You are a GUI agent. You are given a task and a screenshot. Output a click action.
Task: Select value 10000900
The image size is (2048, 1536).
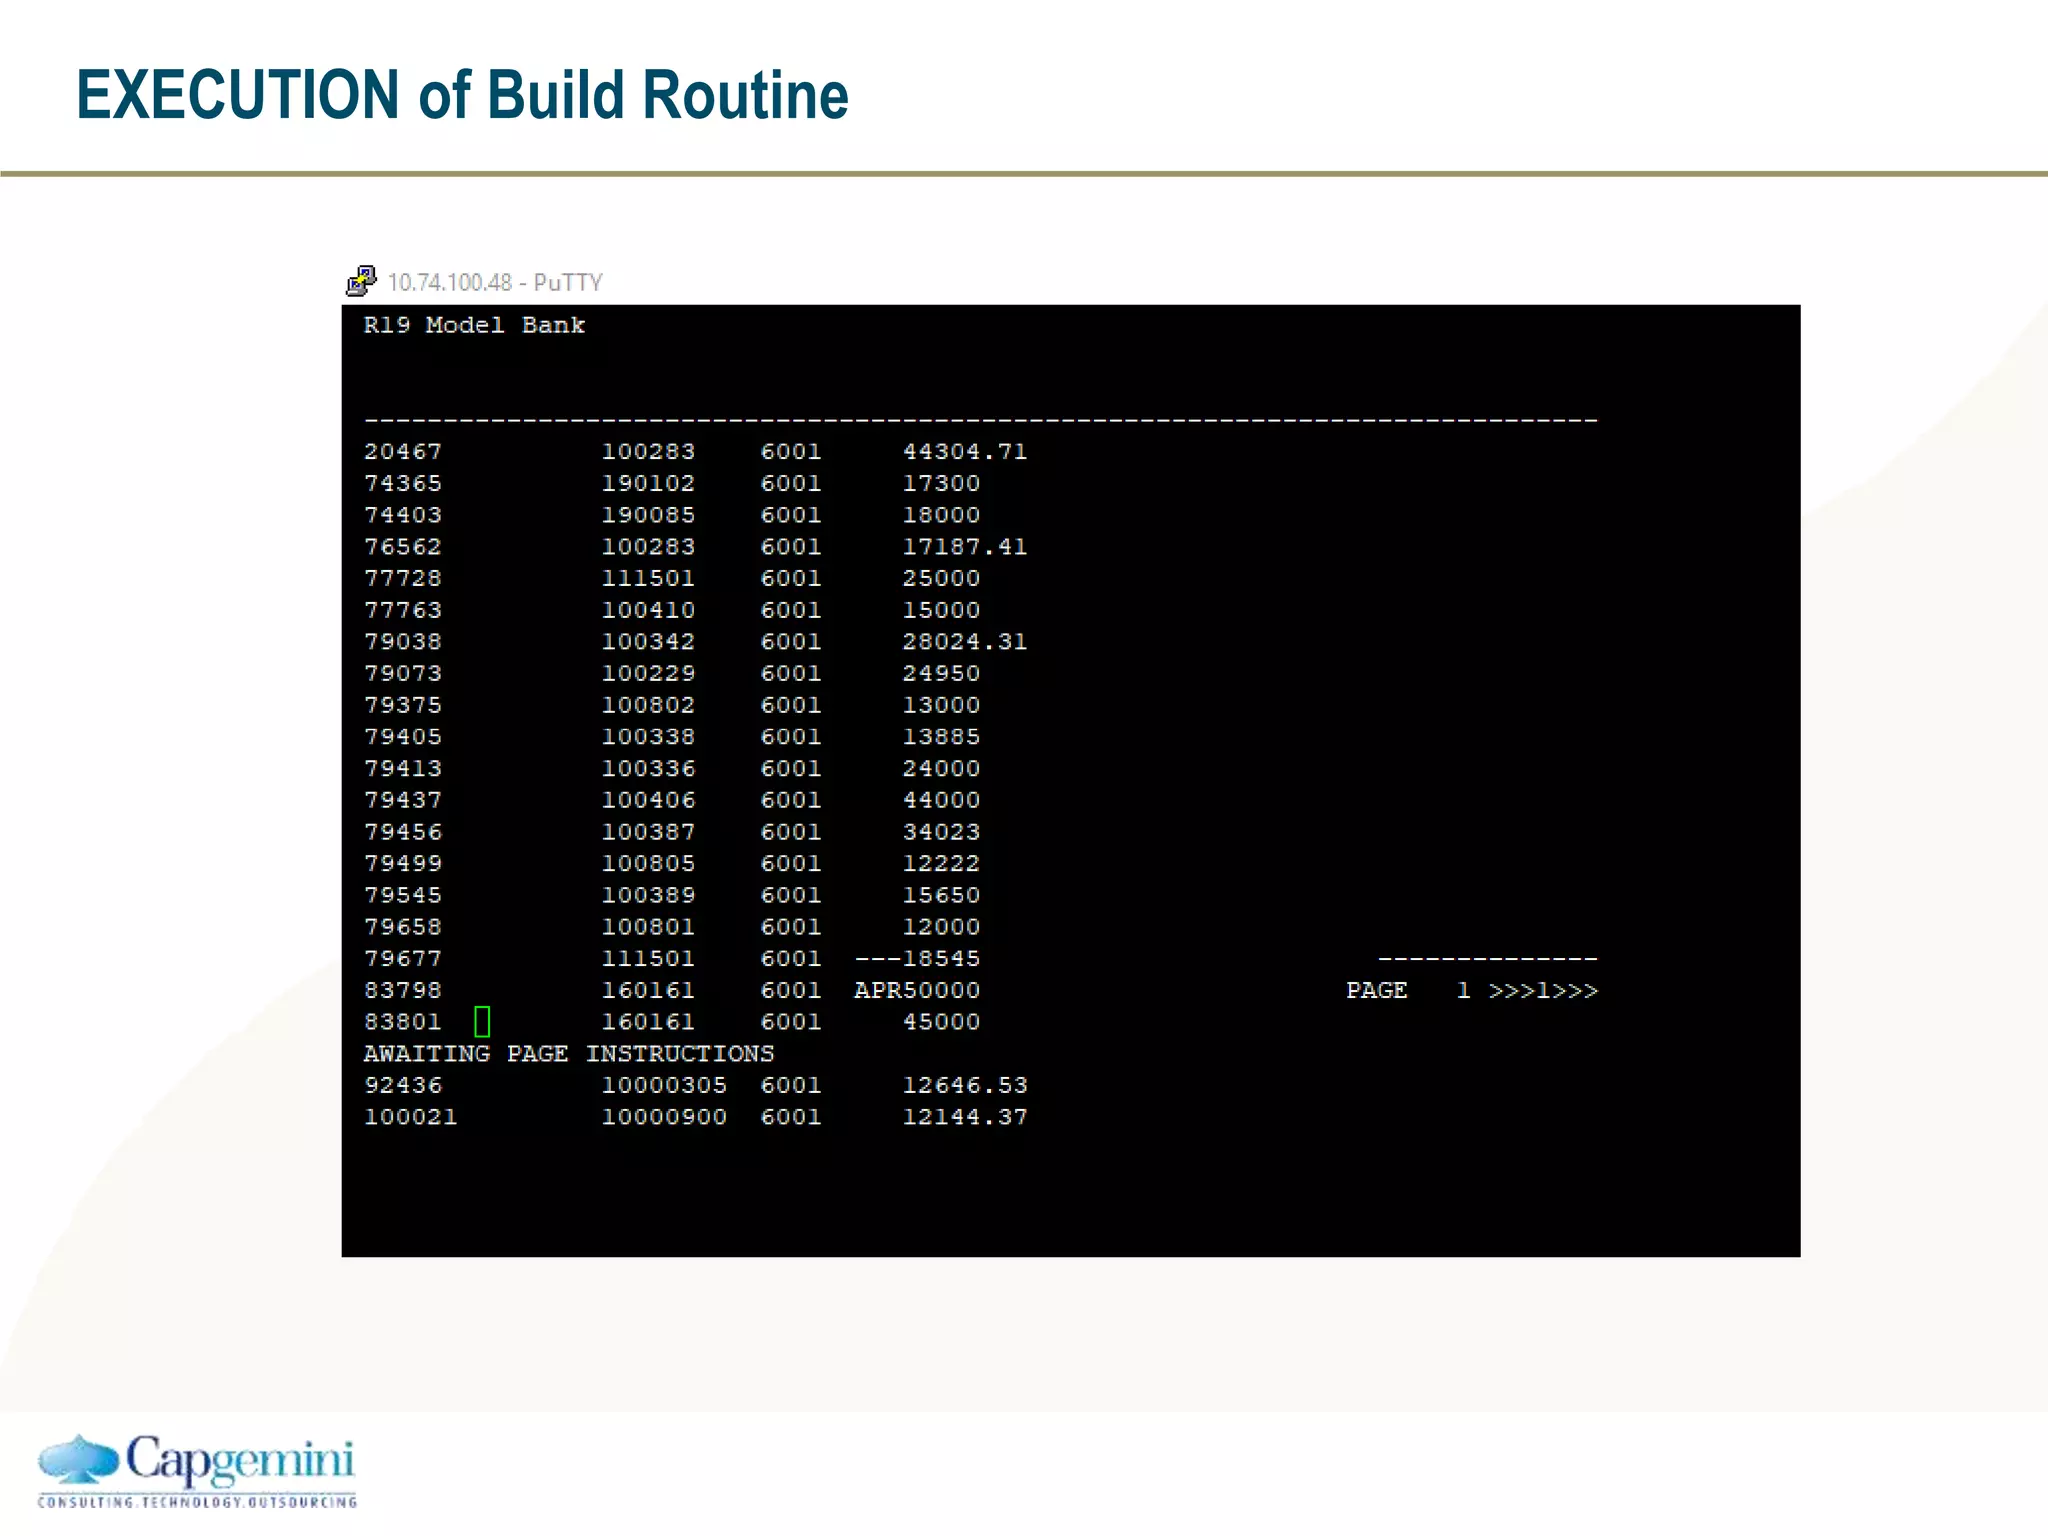click(664, 1117)
